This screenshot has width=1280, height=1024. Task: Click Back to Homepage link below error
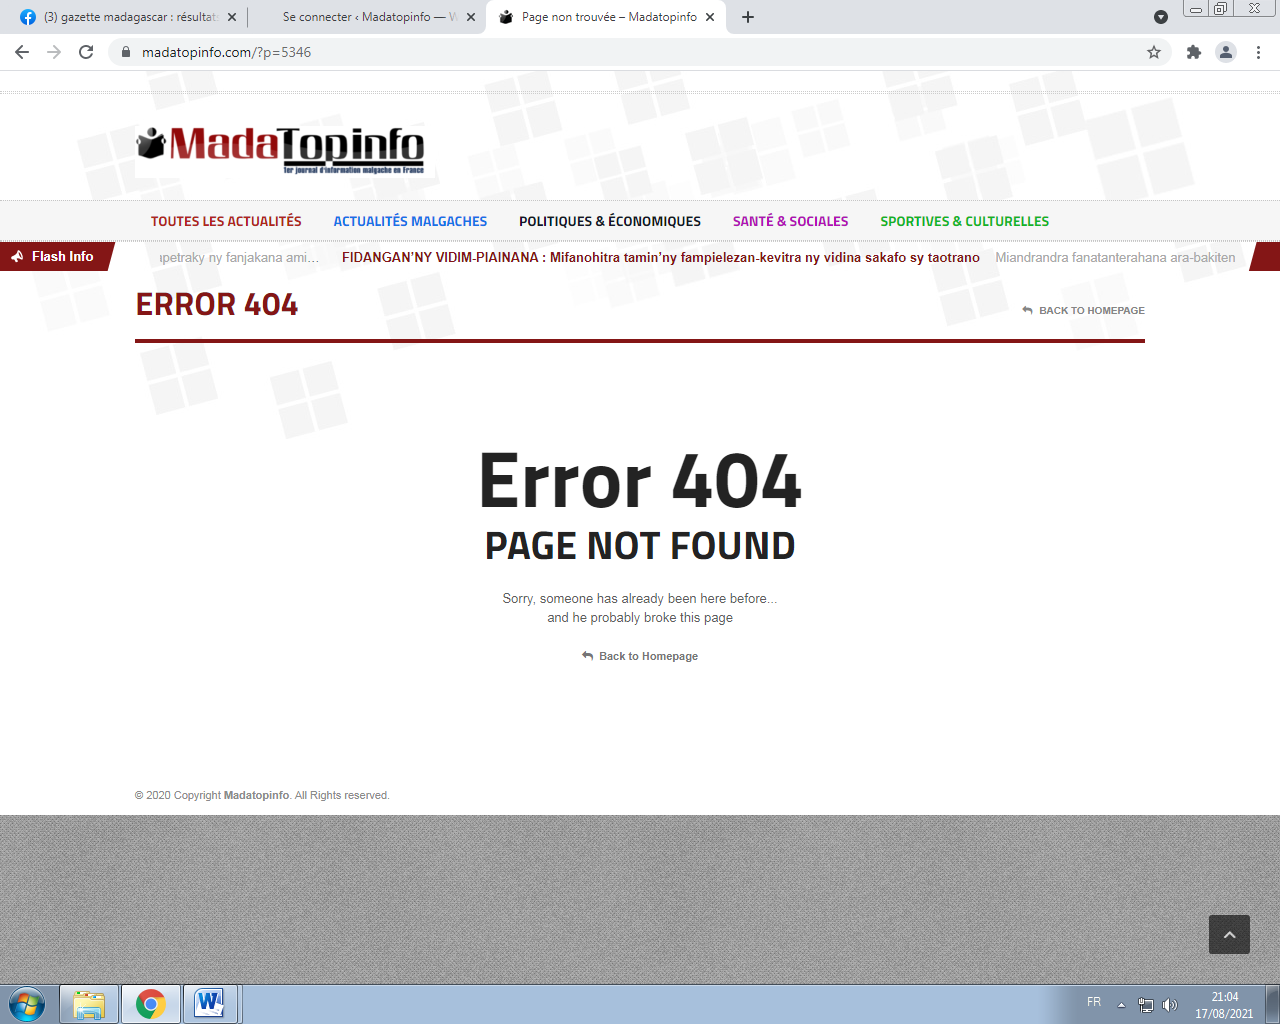pos(640,656)
